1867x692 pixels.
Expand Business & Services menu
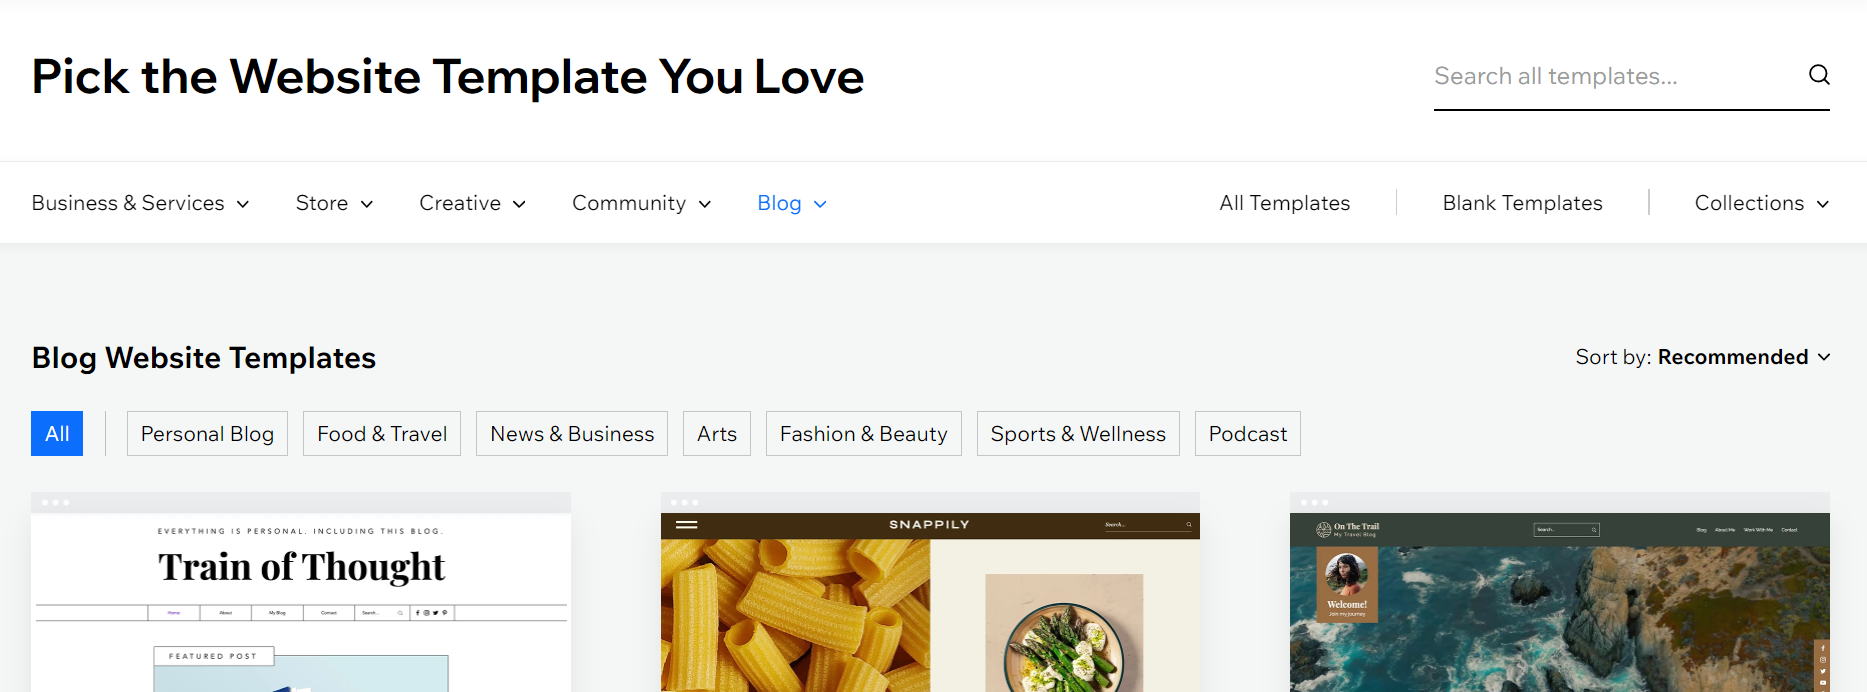pyautogui.click(x=140, y=203)
